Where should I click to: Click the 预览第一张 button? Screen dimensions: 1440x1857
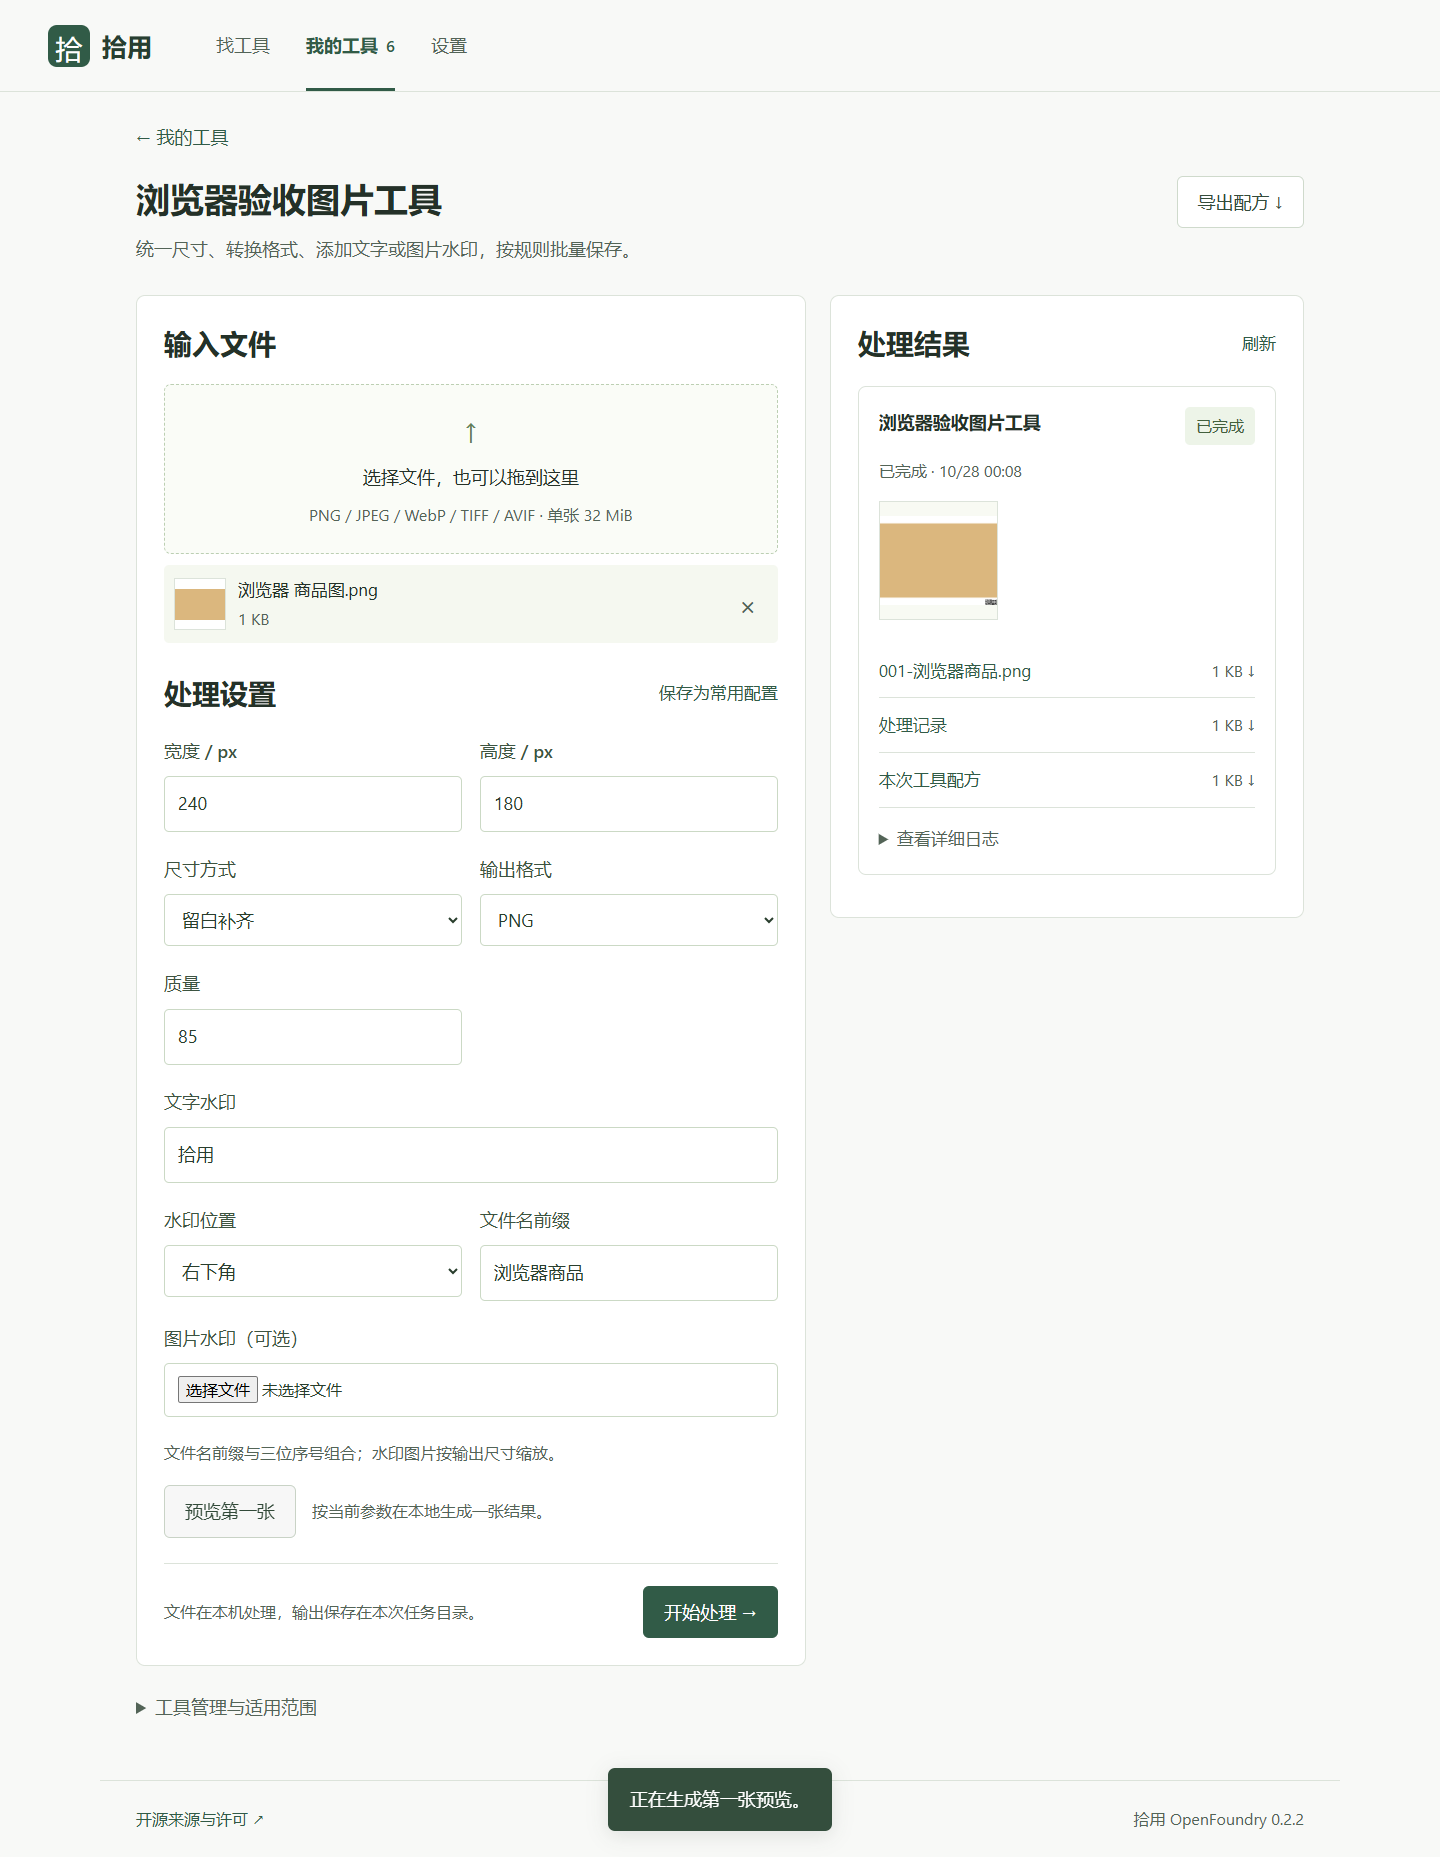coord(230,1511)
